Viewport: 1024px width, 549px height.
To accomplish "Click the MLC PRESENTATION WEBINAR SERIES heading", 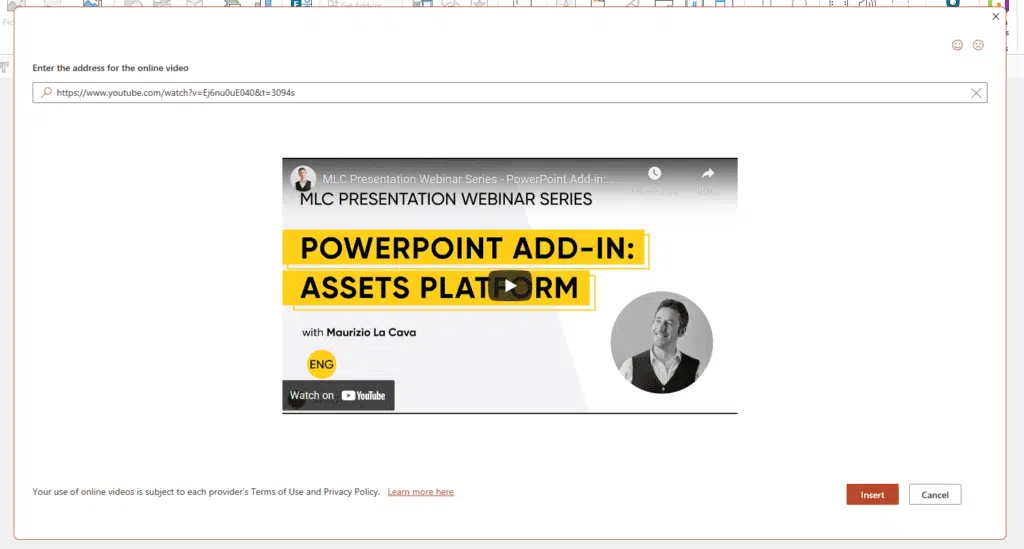I will 446,199.
